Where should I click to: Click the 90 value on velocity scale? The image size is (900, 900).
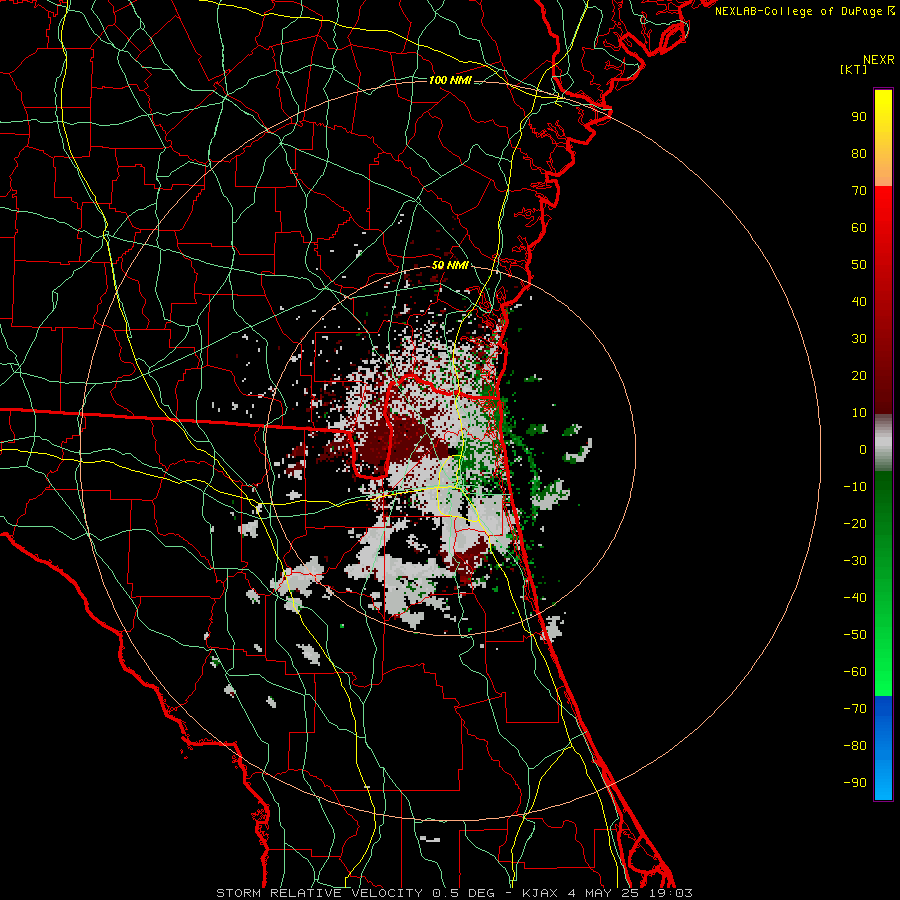(859, 117)
